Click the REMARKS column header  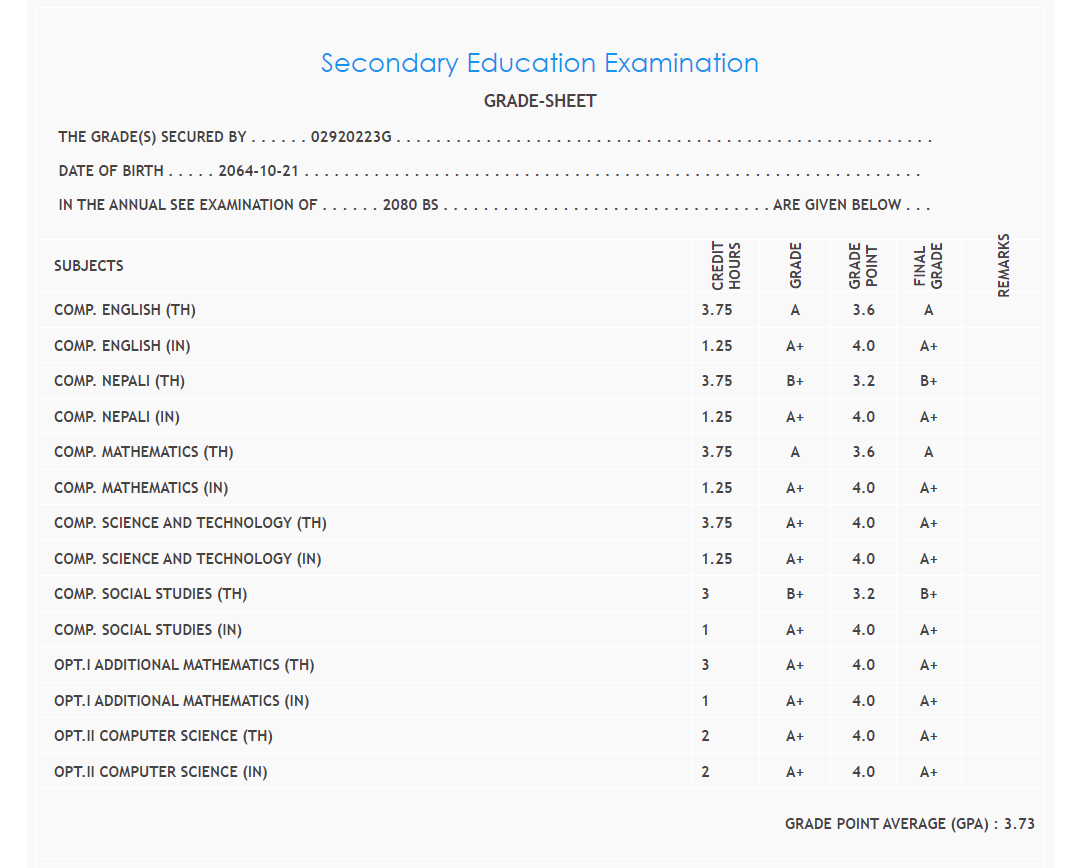(x=1004, y=266)
